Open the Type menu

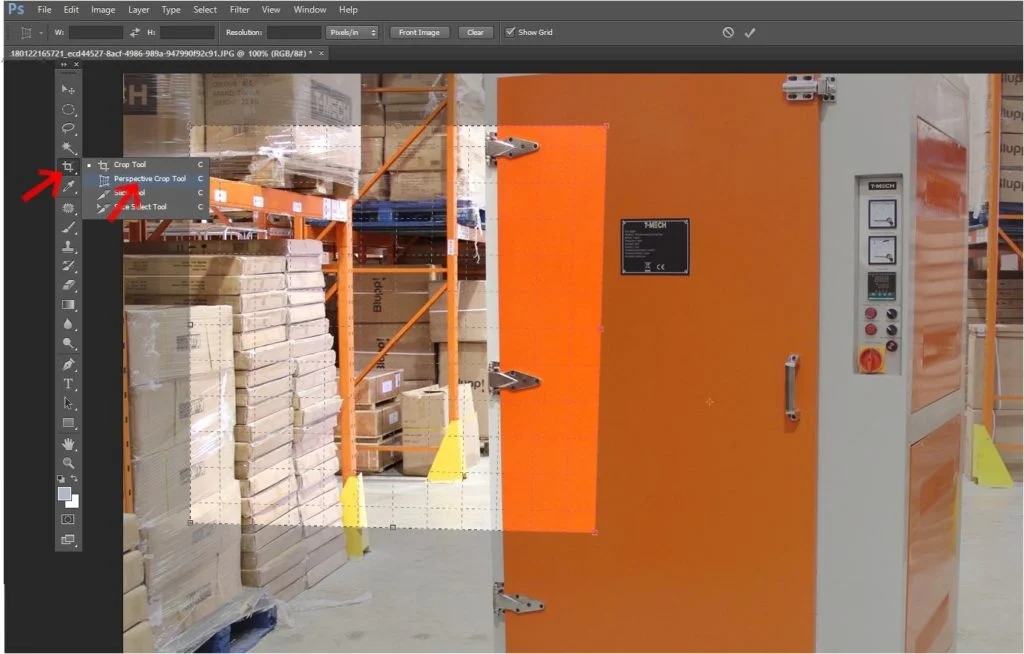click(x=171, y=10)
